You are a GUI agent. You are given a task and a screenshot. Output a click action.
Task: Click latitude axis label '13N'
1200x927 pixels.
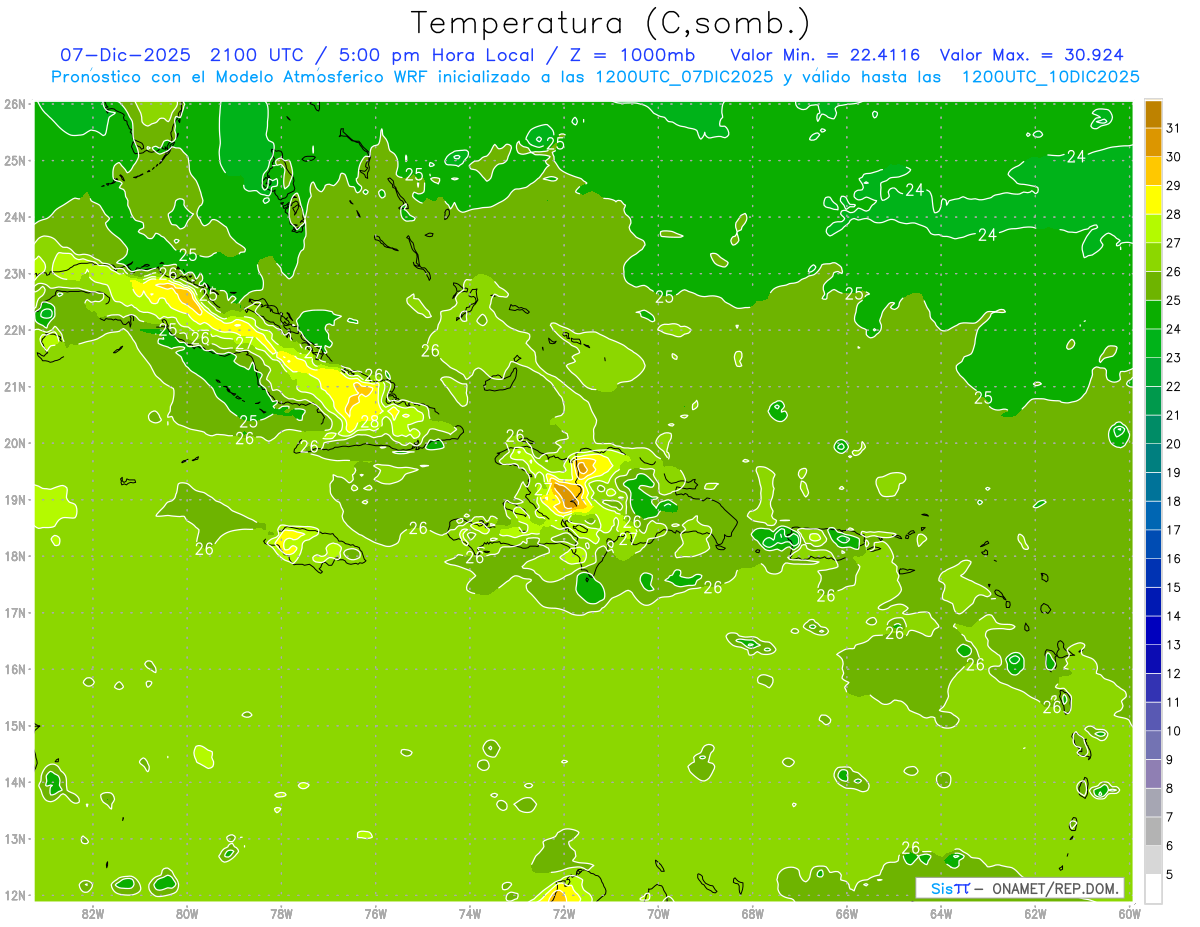pos(15,838)
